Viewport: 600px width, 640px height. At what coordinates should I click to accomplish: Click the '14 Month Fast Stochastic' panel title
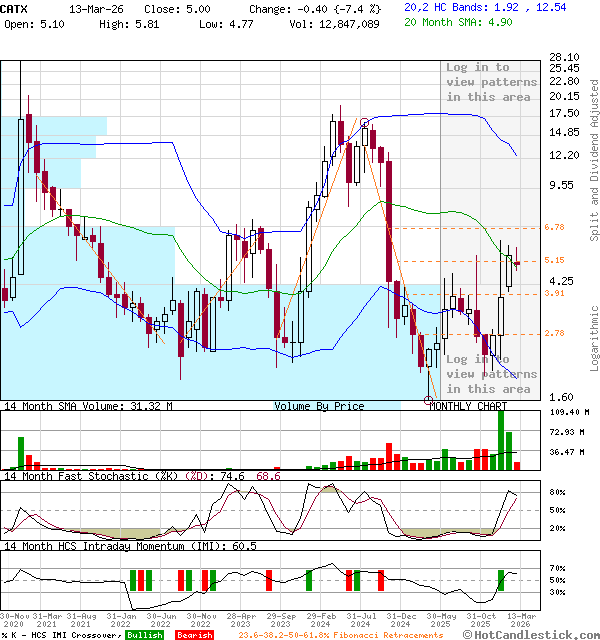click(90, 476)
